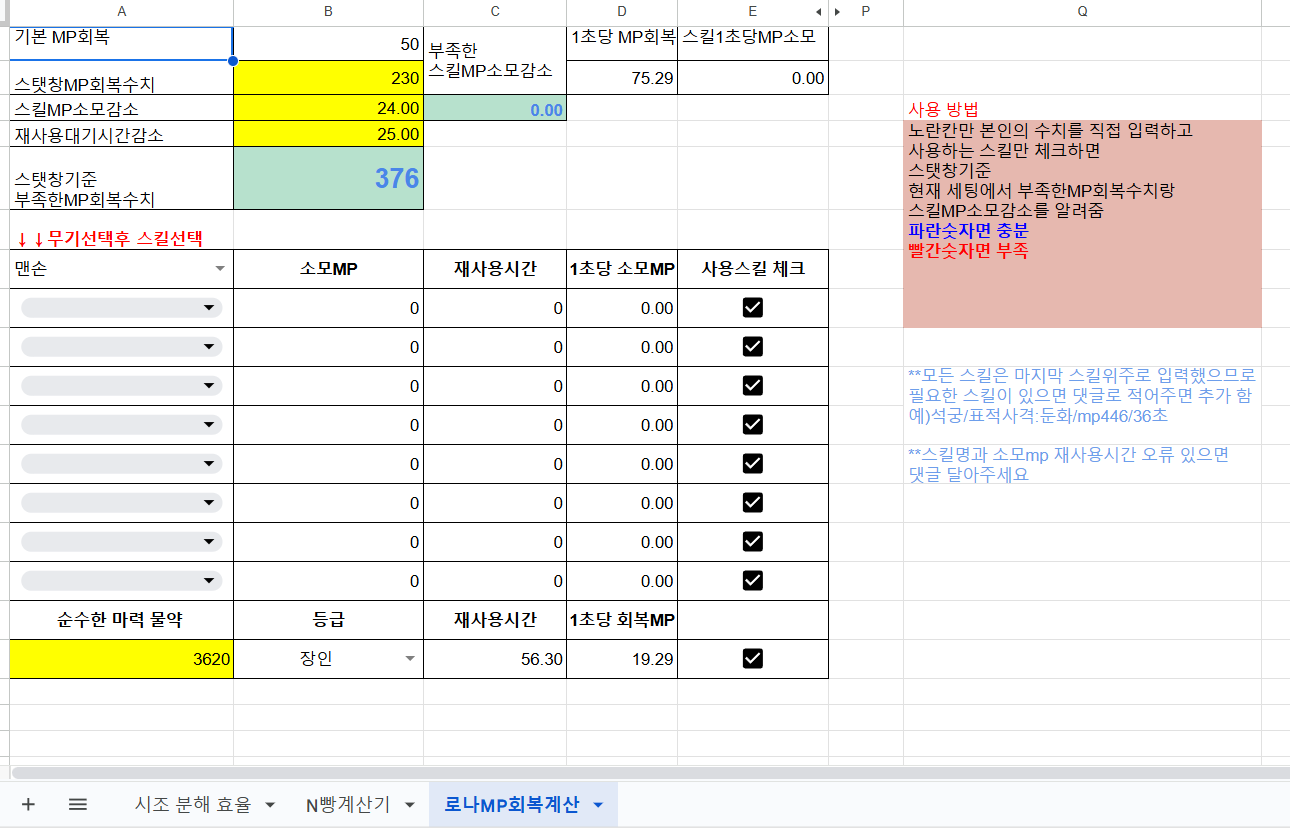
Task: Toggle the first skill row's 사용스킬 체크 checkbox
Action: point(753,307)
